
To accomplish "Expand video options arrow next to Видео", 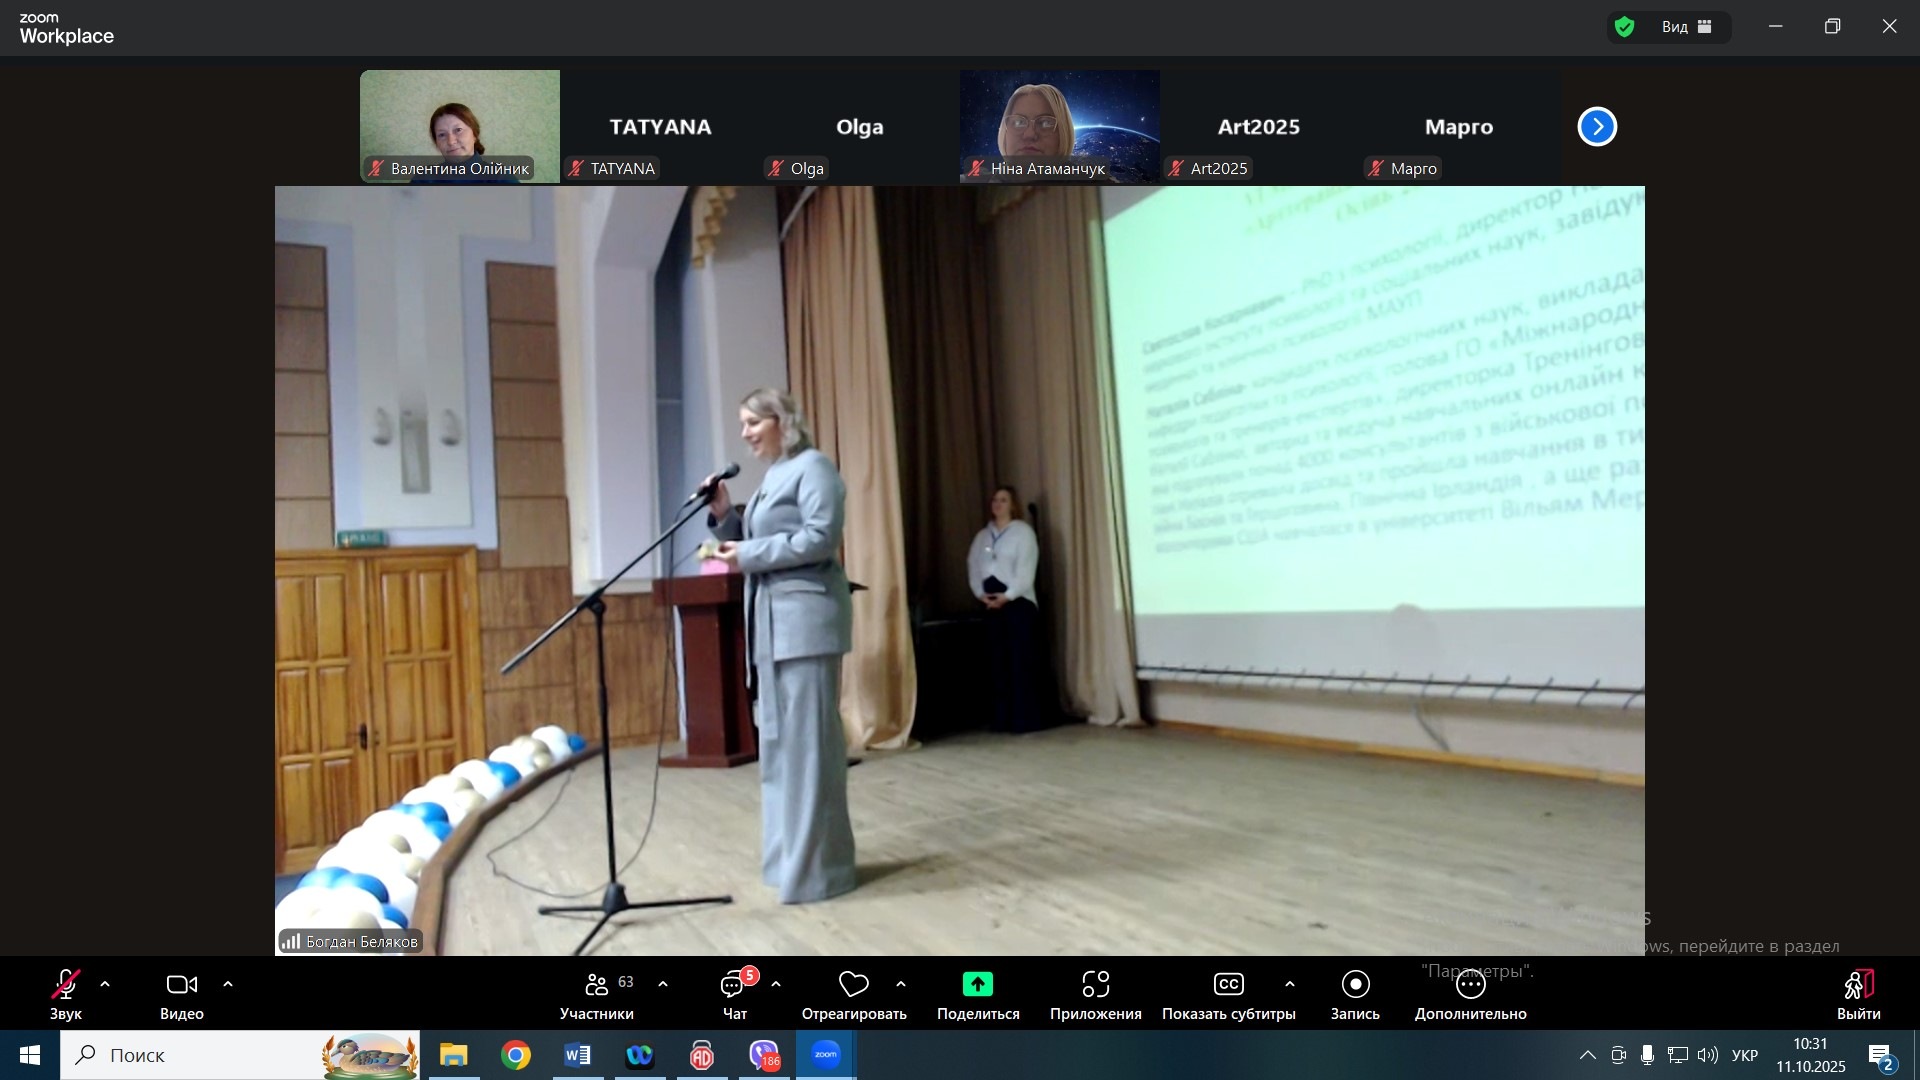I will 228,985.
